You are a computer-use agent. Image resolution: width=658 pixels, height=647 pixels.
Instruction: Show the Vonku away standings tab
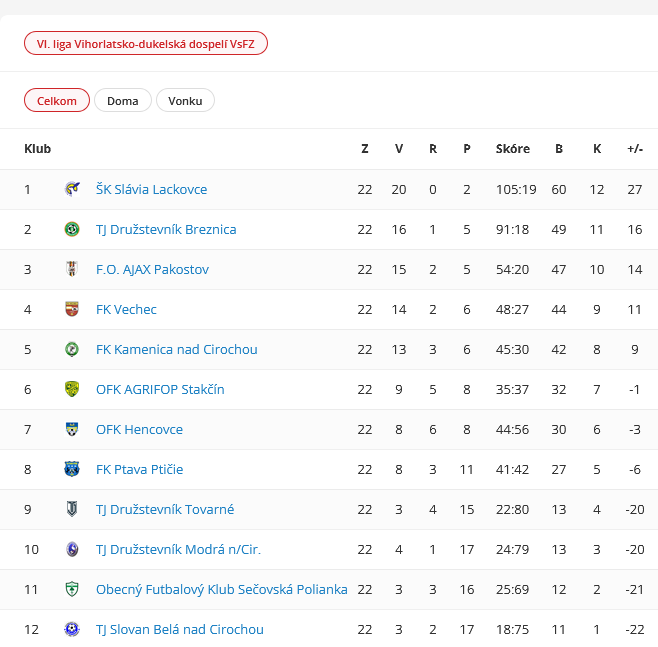pyautogui.click(x=185, y=101)
